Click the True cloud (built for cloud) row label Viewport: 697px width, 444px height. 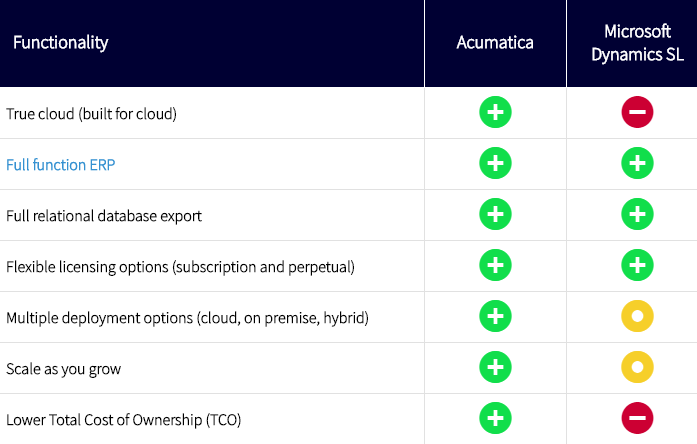[x=91, y=114]
